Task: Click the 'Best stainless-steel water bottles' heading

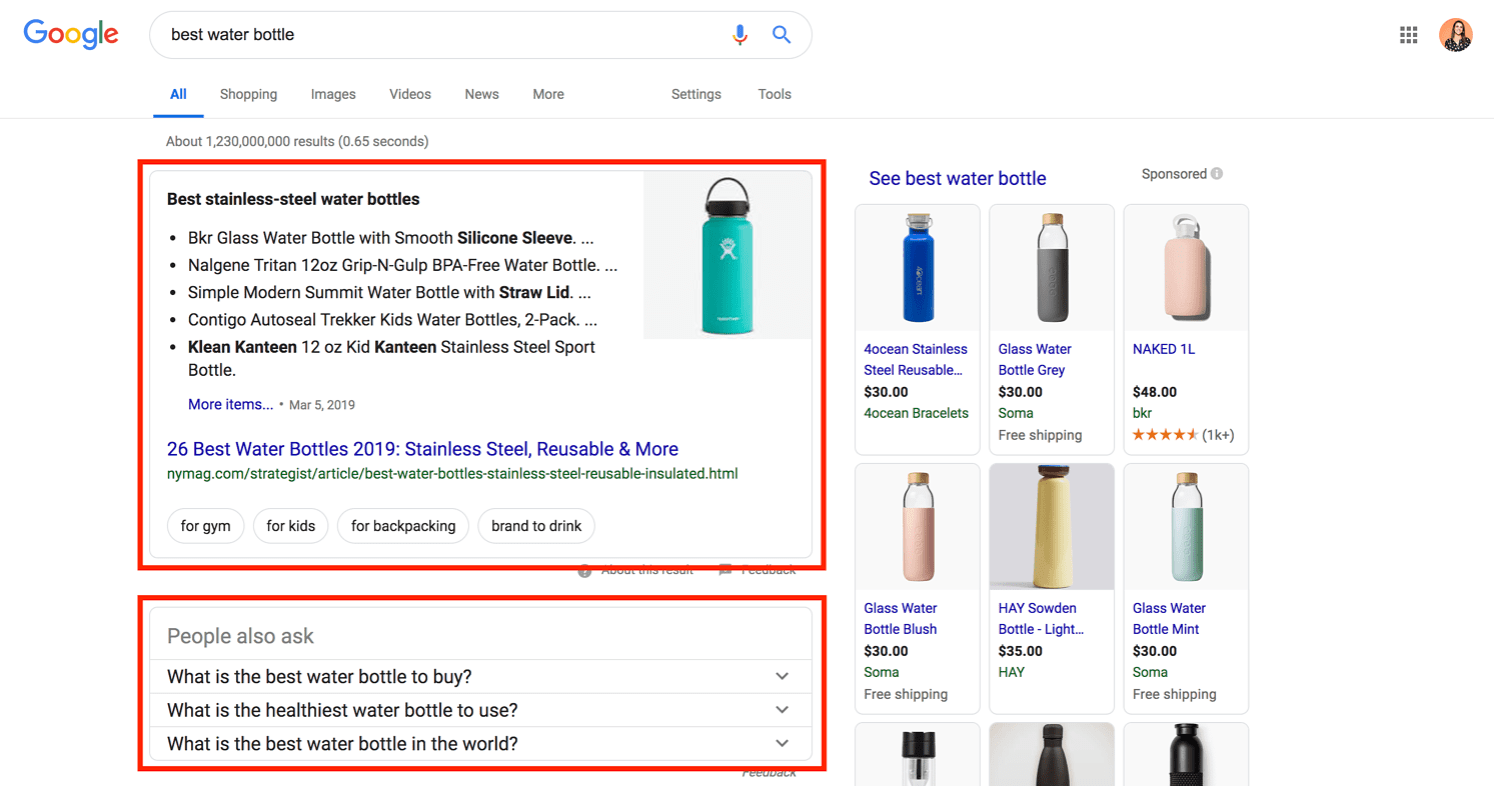Action: [x=293, y=199]
